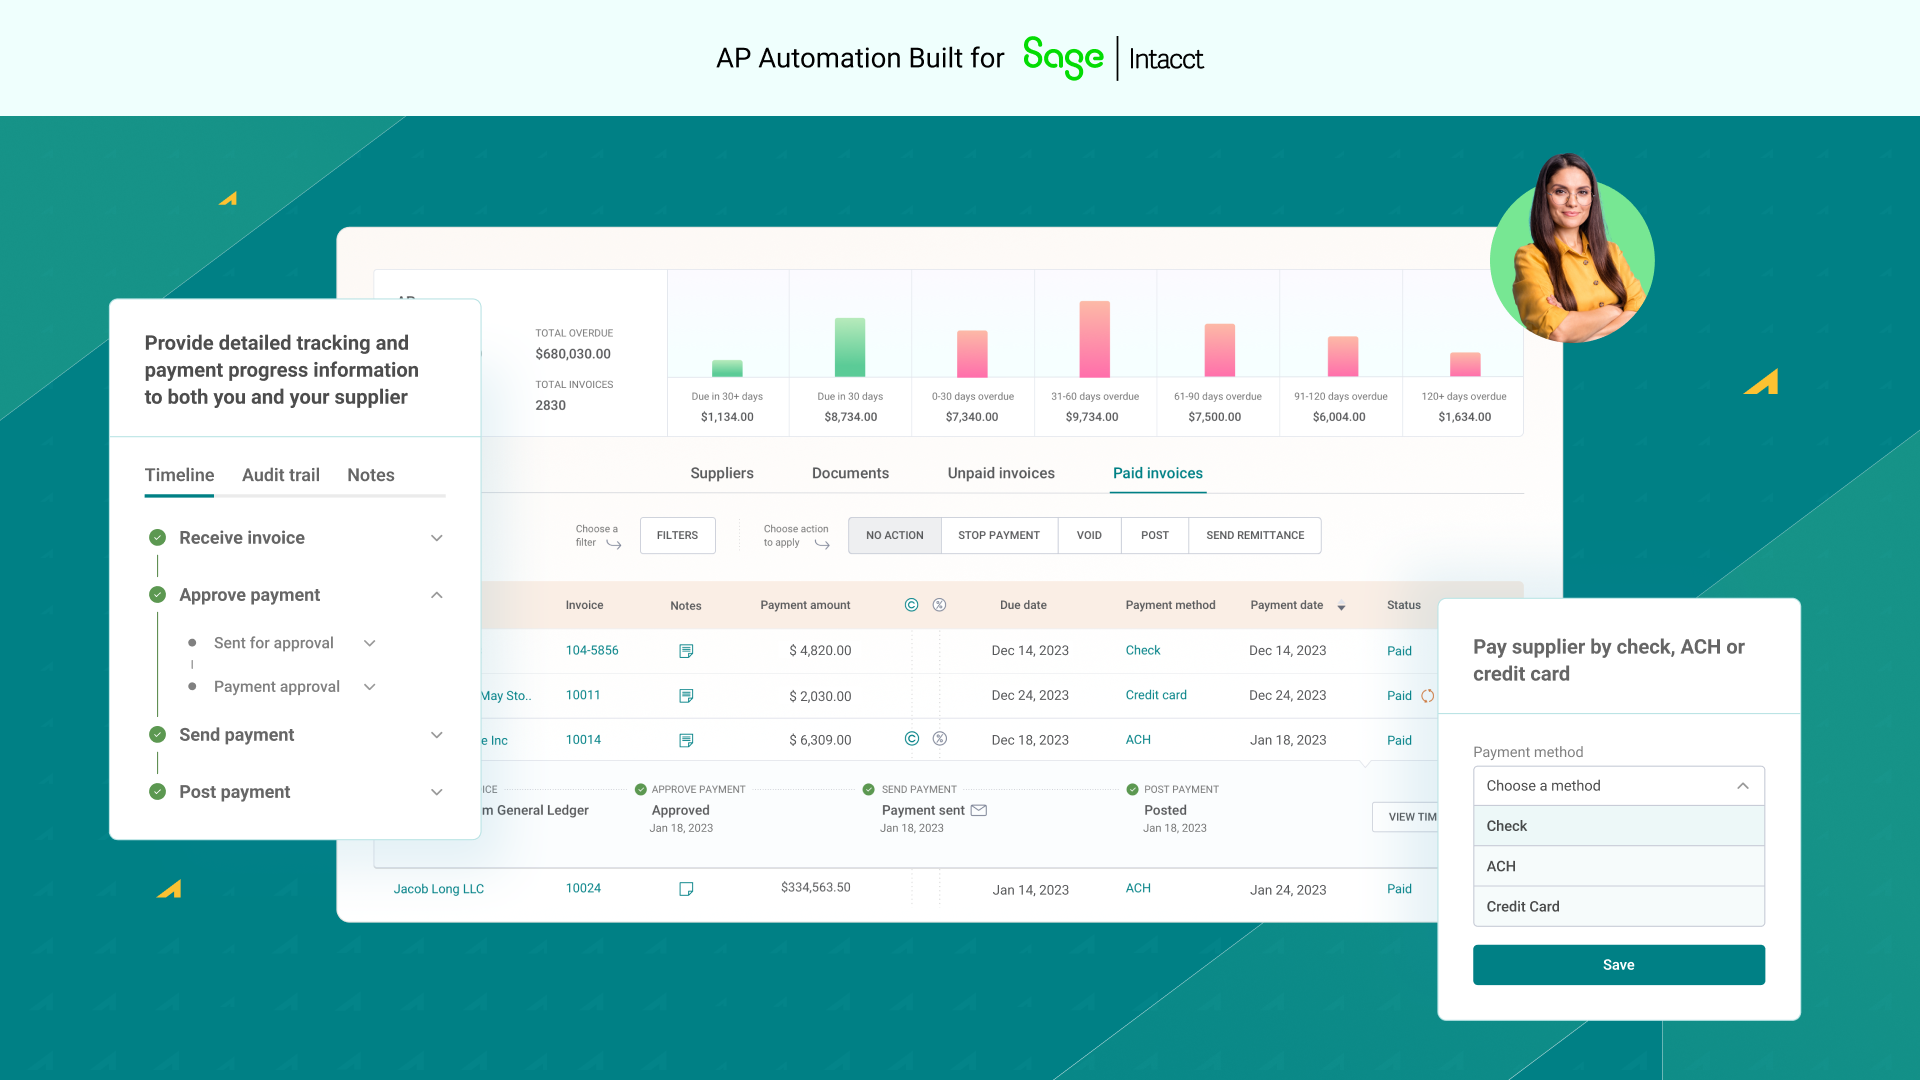
Task: Sort by Payment date arrow
Action: pos(1341,606)
